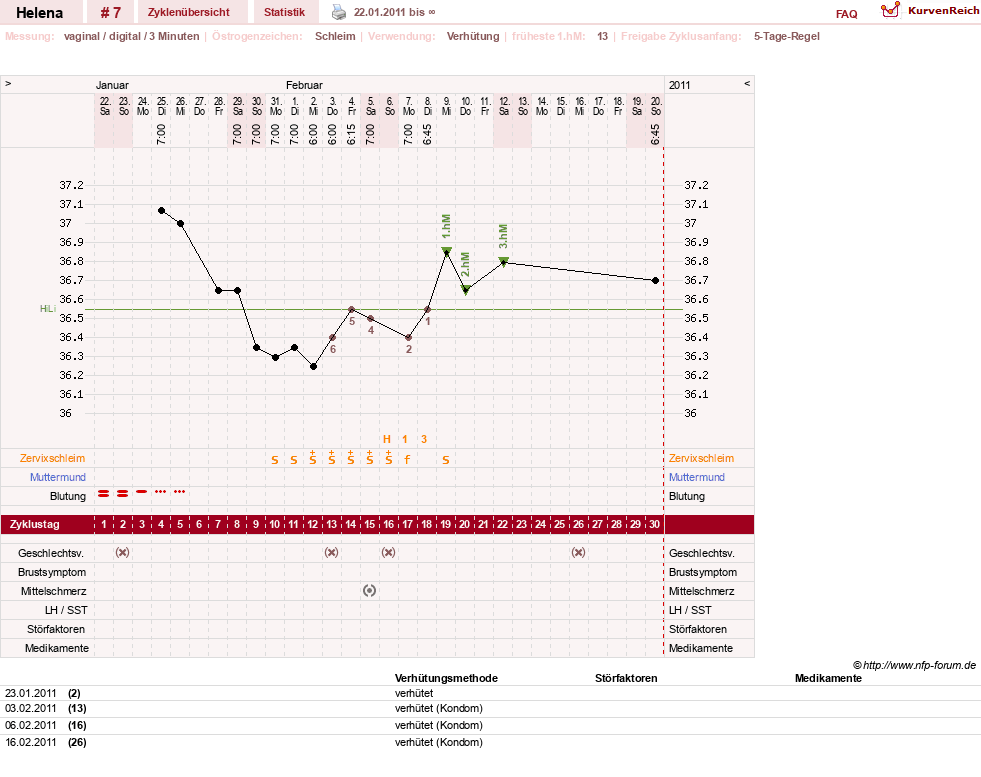Image resolution: width=981 pixels, height=777 pixels.
Task: Click spotting dots on cycle day 4
Action: tap(161, 492)
